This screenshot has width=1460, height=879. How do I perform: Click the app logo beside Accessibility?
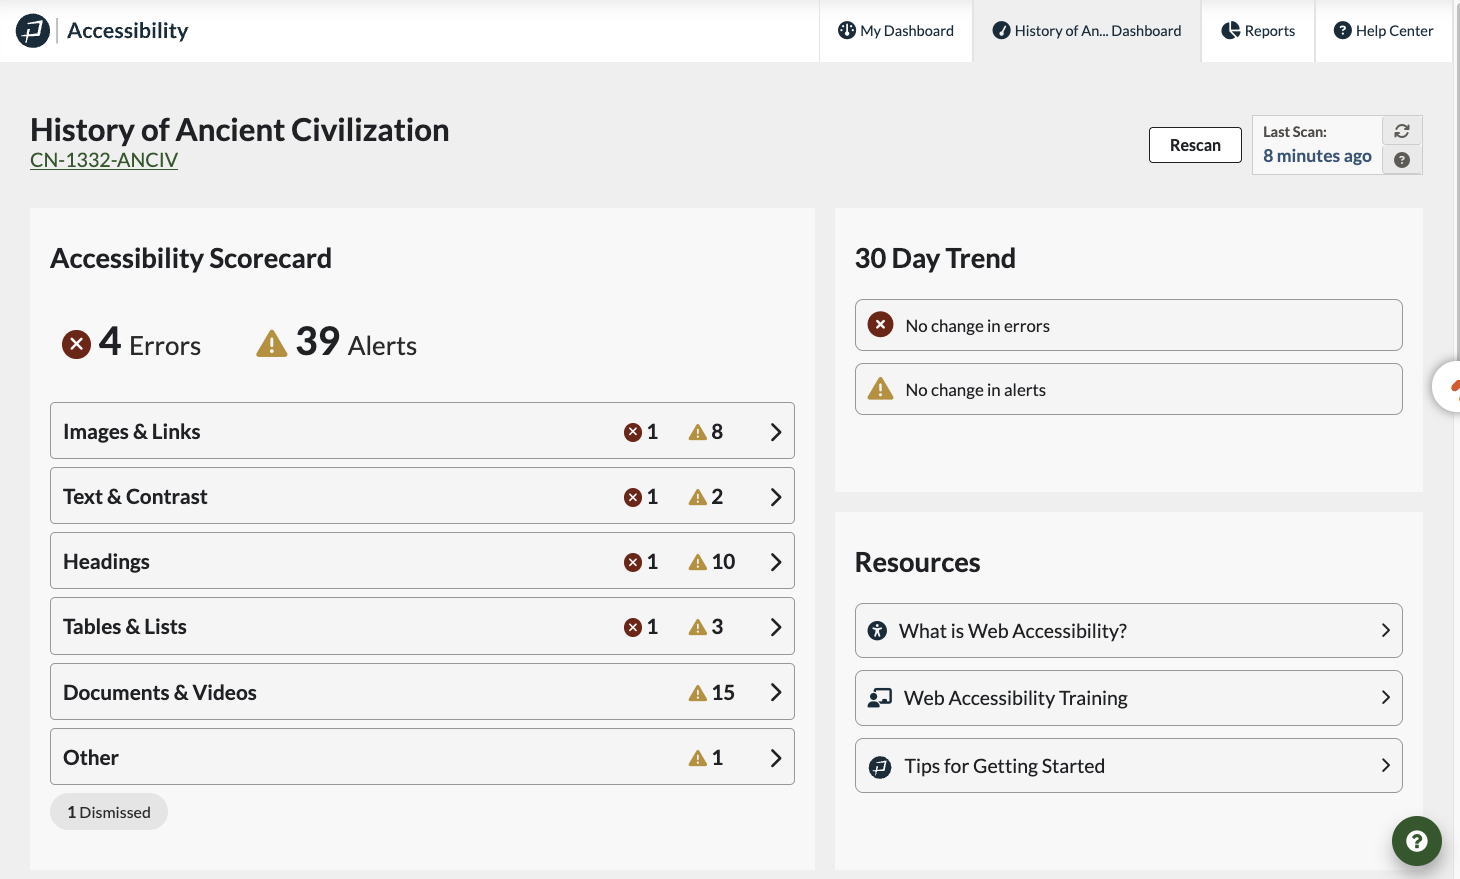(33, 31)
